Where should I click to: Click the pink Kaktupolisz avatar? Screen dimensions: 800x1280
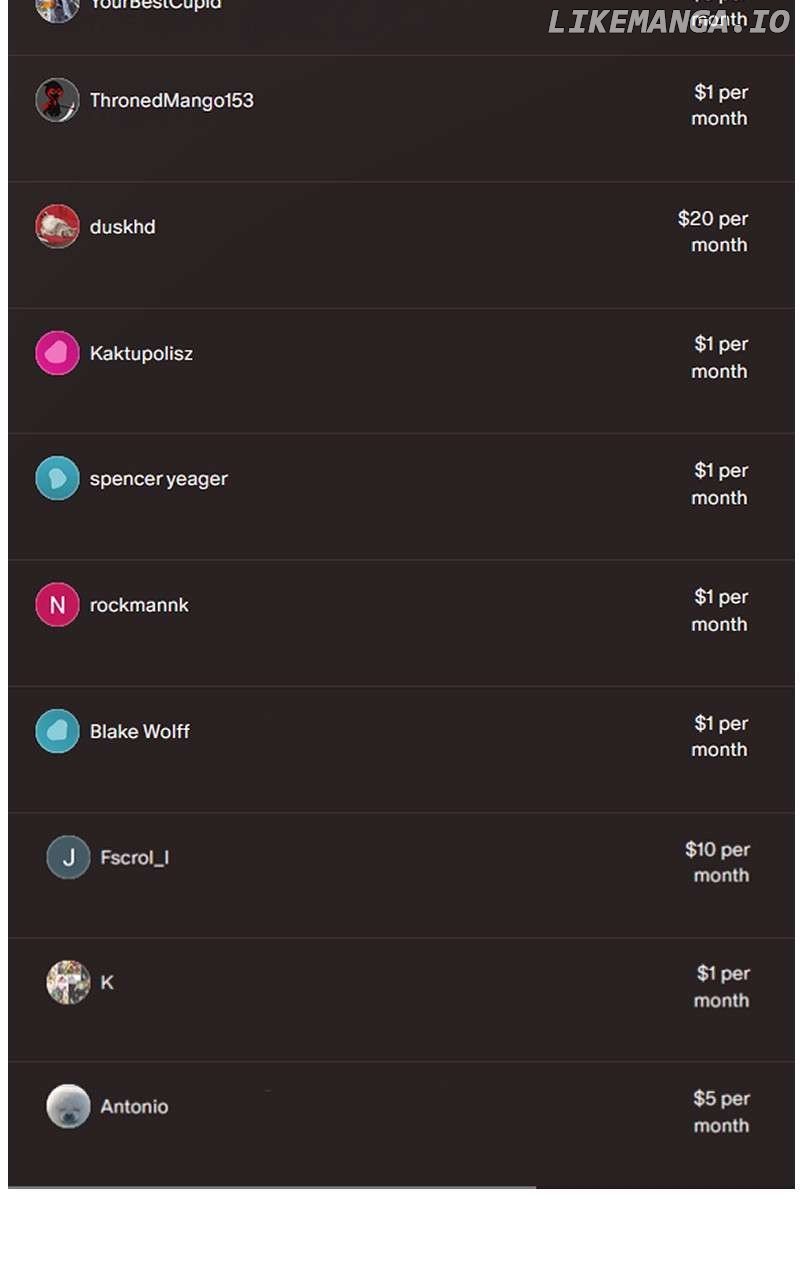pyautogui.click(x=57, y=353)
